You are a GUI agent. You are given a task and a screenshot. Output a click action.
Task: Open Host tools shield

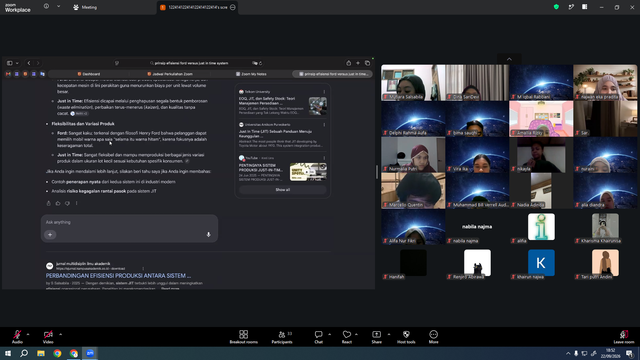tap(406, 337)
